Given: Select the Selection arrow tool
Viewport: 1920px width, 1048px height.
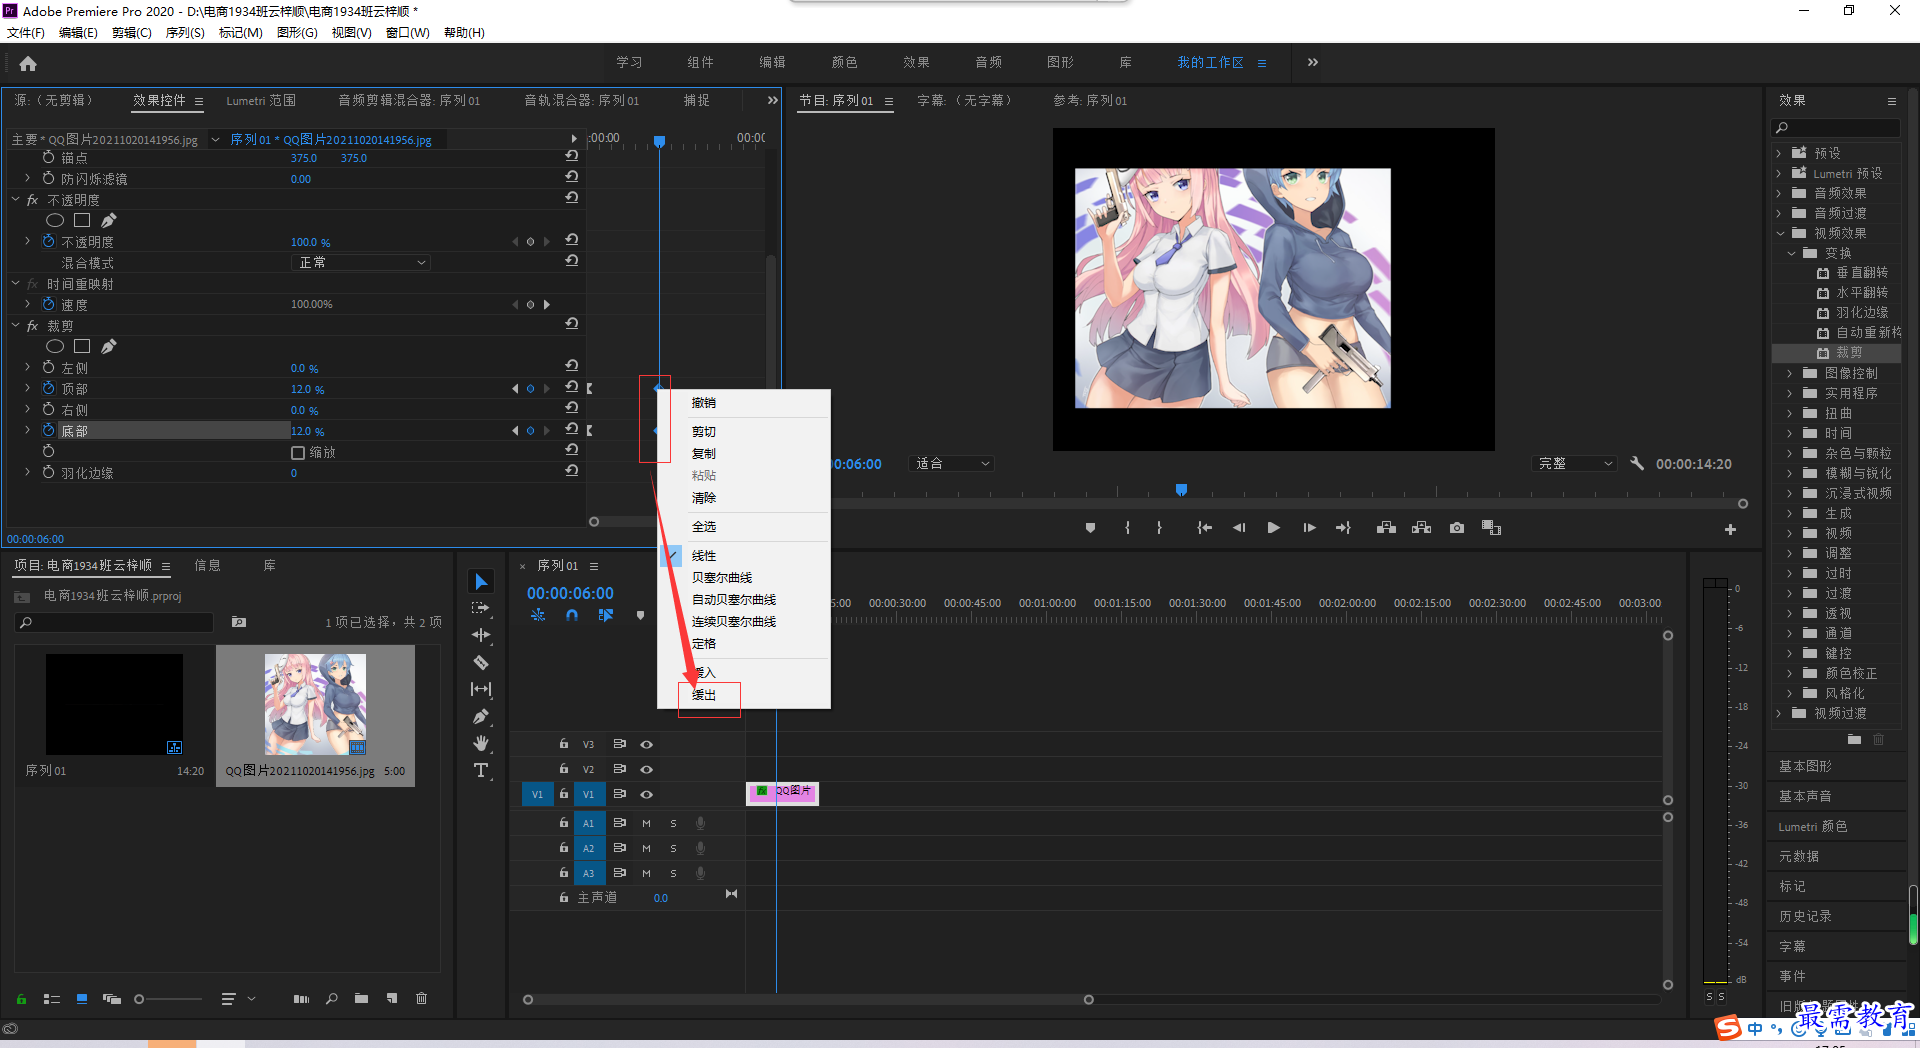Looking at the screenshot, I should point(481,582).
